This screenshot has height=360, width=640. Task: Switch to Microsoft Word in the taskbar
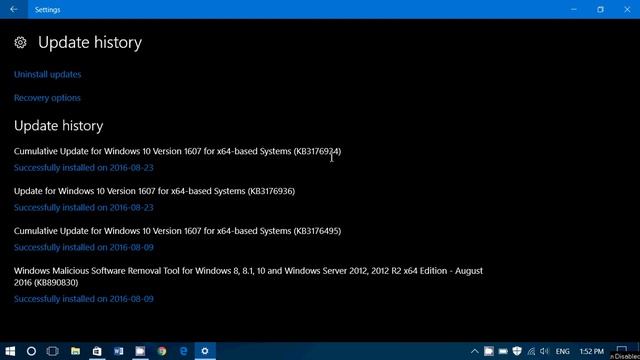point(119,351)
